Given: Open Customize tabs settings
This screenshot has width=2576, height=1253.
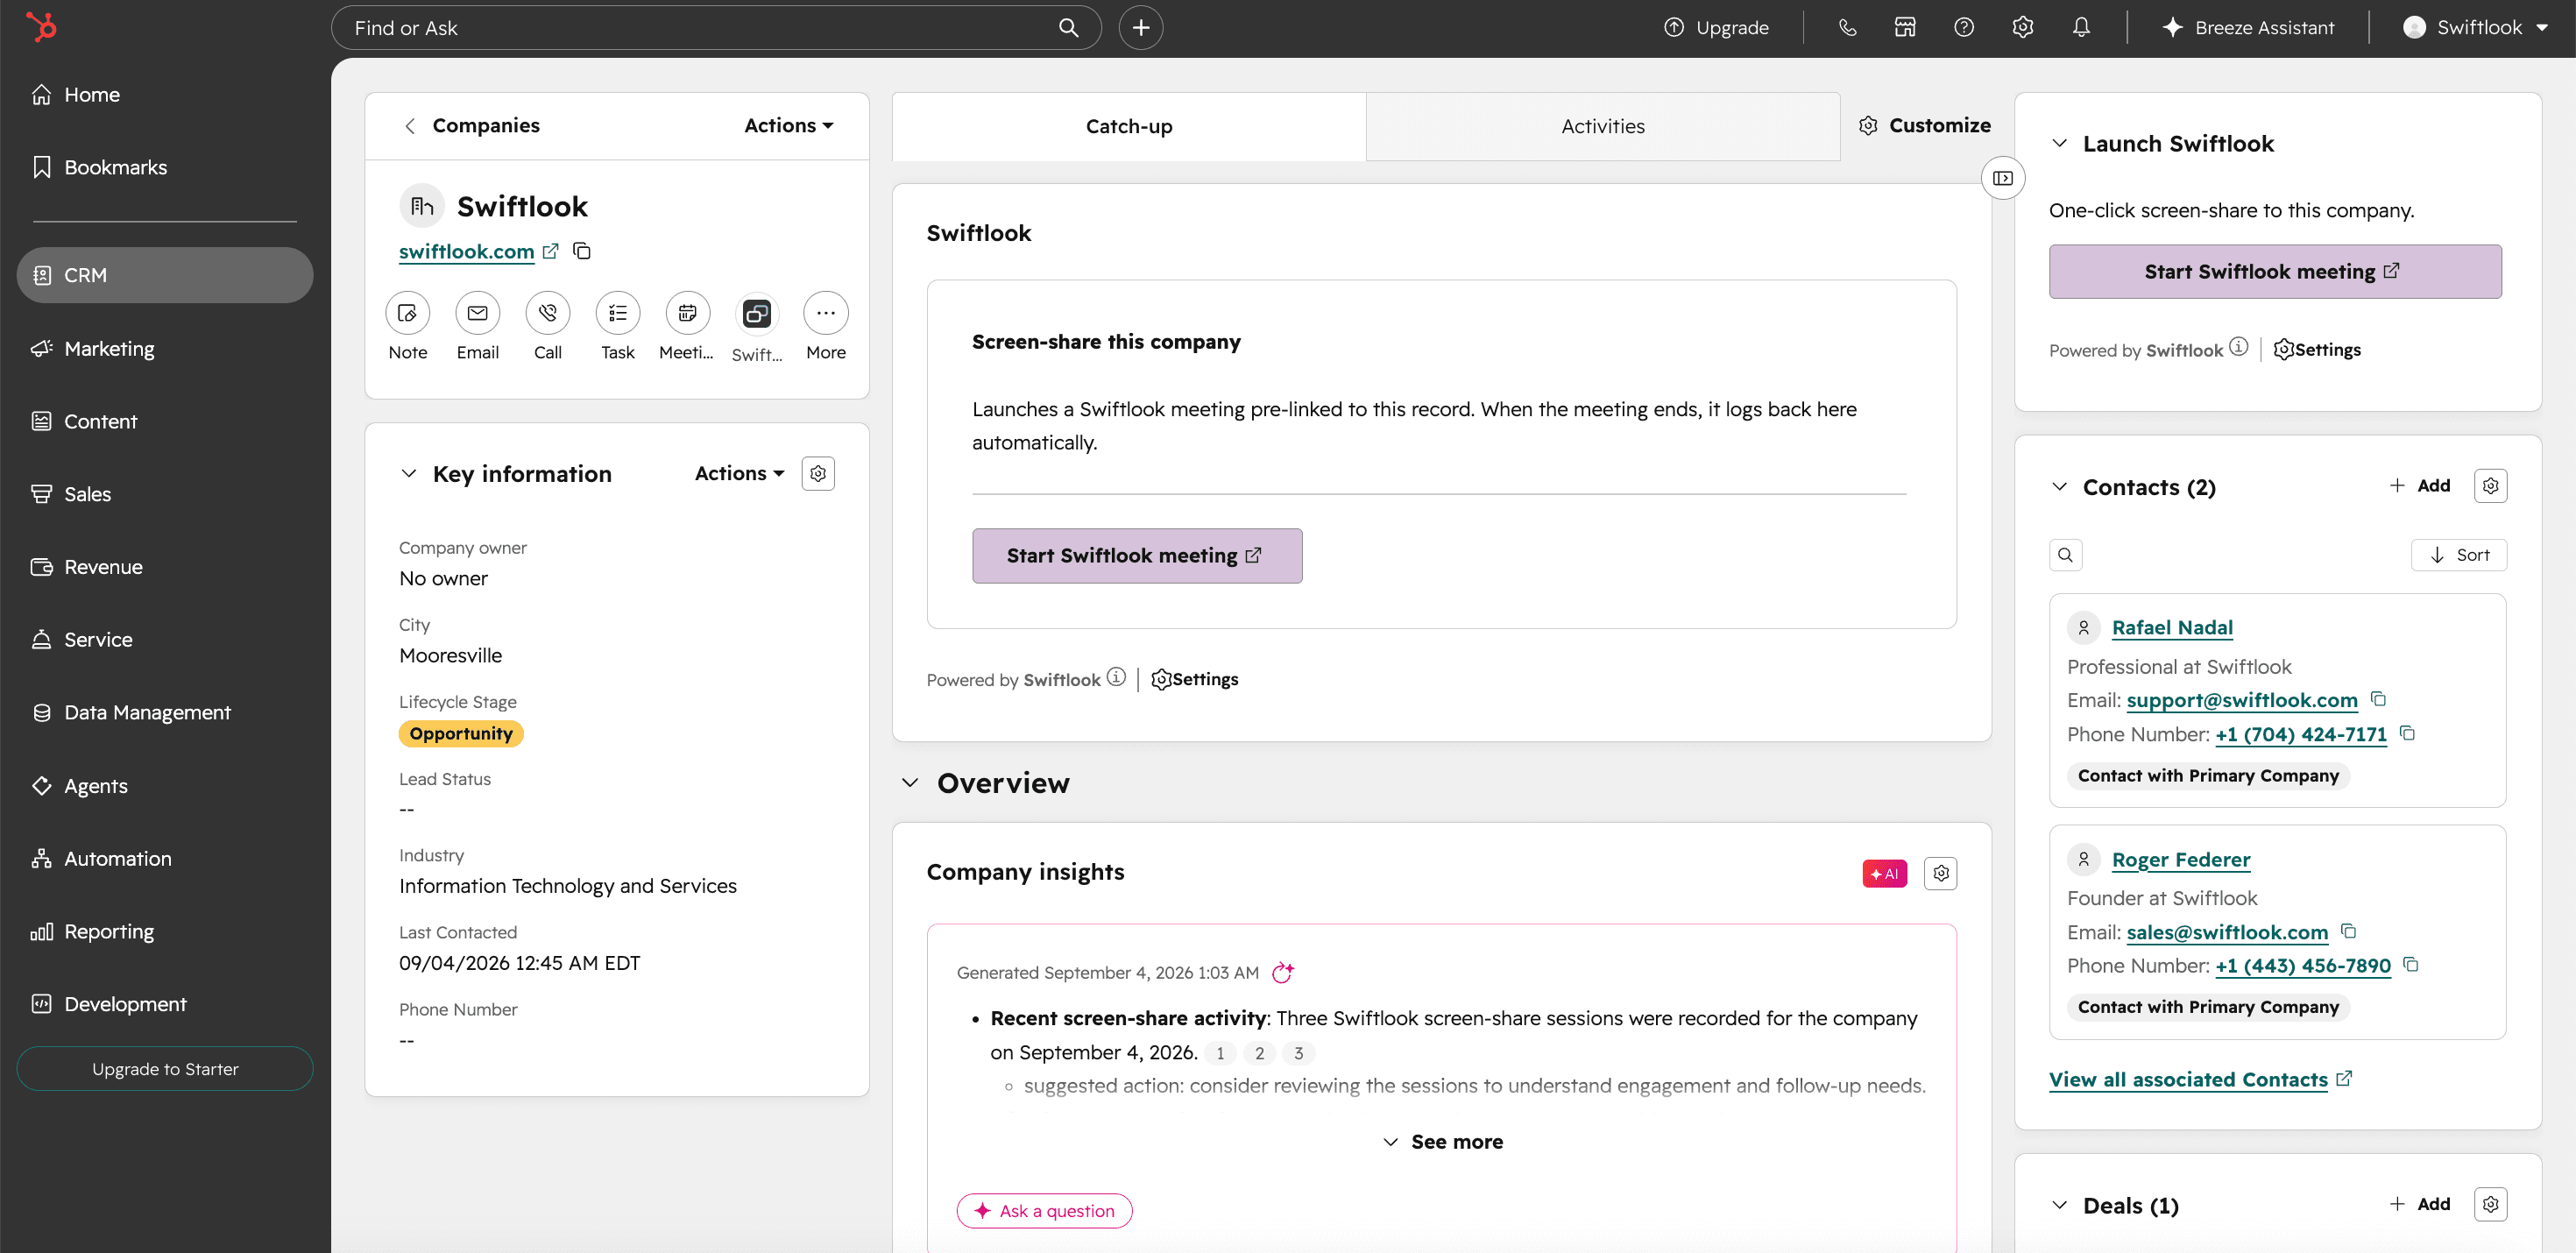Looking at the screenshot, I should [1925, 125].
